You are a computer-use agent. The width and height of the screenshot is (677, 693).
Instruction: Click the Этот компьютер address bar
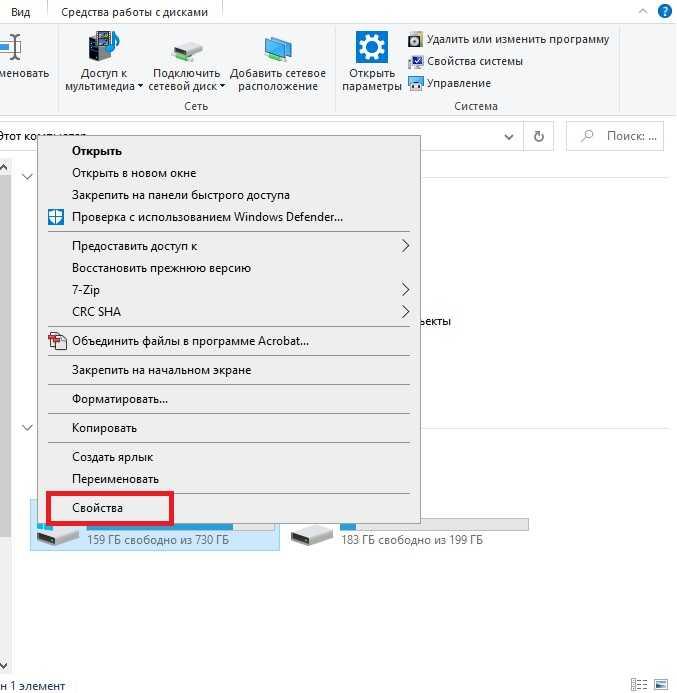click(261, 136)
